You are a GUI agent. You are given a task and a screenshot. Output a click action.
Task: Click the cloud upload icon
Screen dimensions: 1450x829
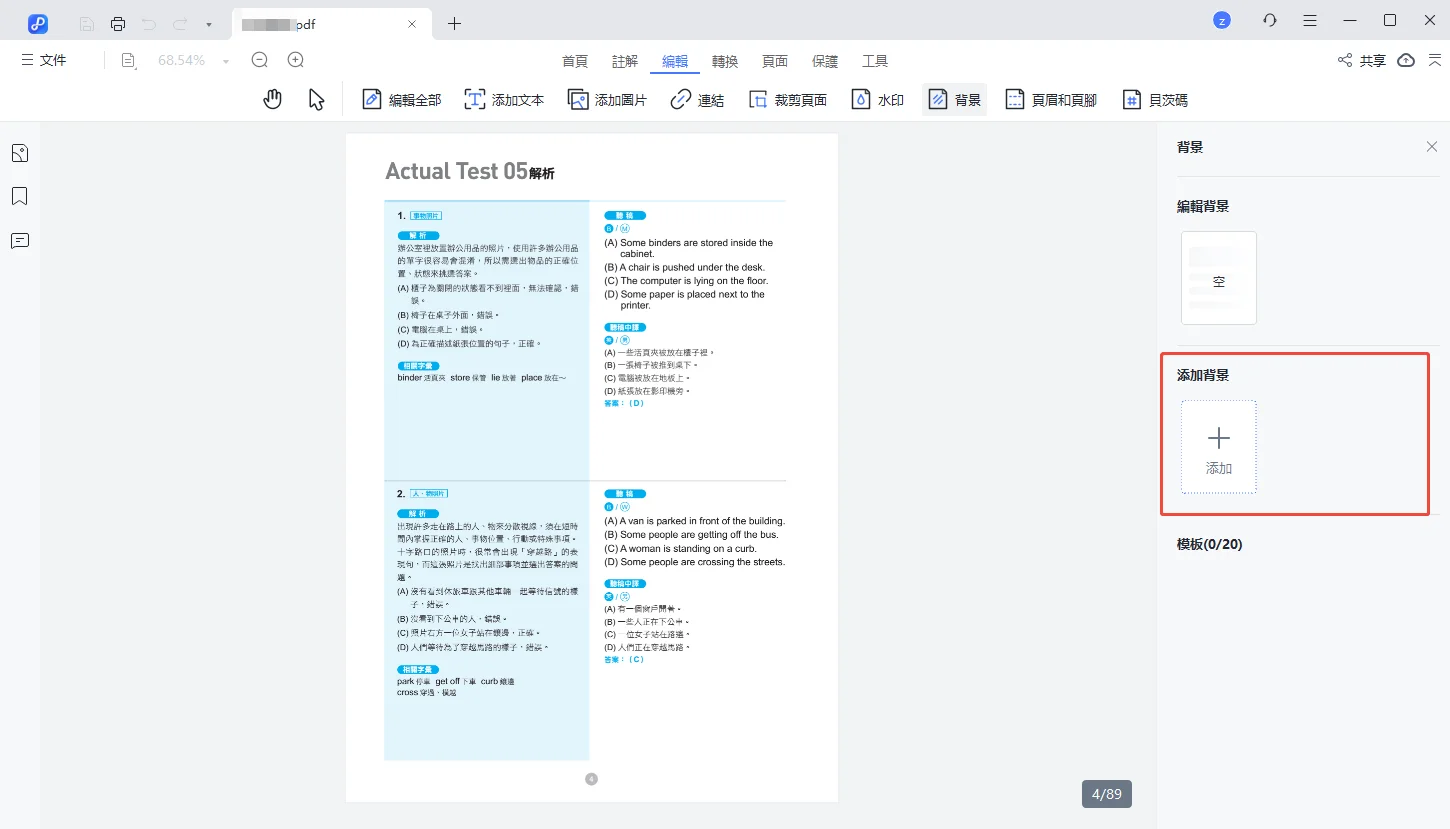pos(1406,60)
